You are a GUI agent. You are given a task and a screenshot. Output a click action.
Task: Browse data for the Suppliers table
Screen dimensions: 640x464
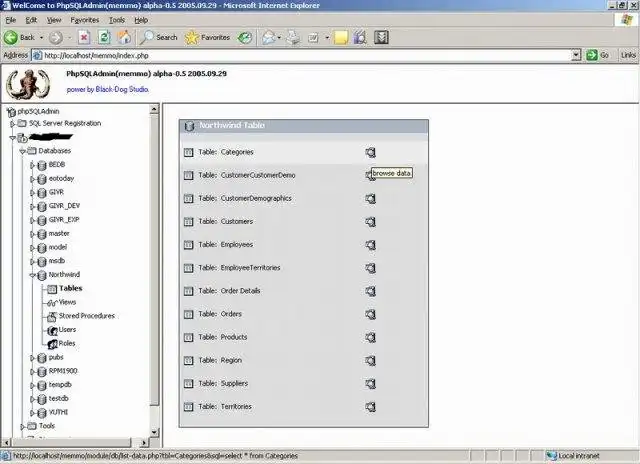[370, 384]
